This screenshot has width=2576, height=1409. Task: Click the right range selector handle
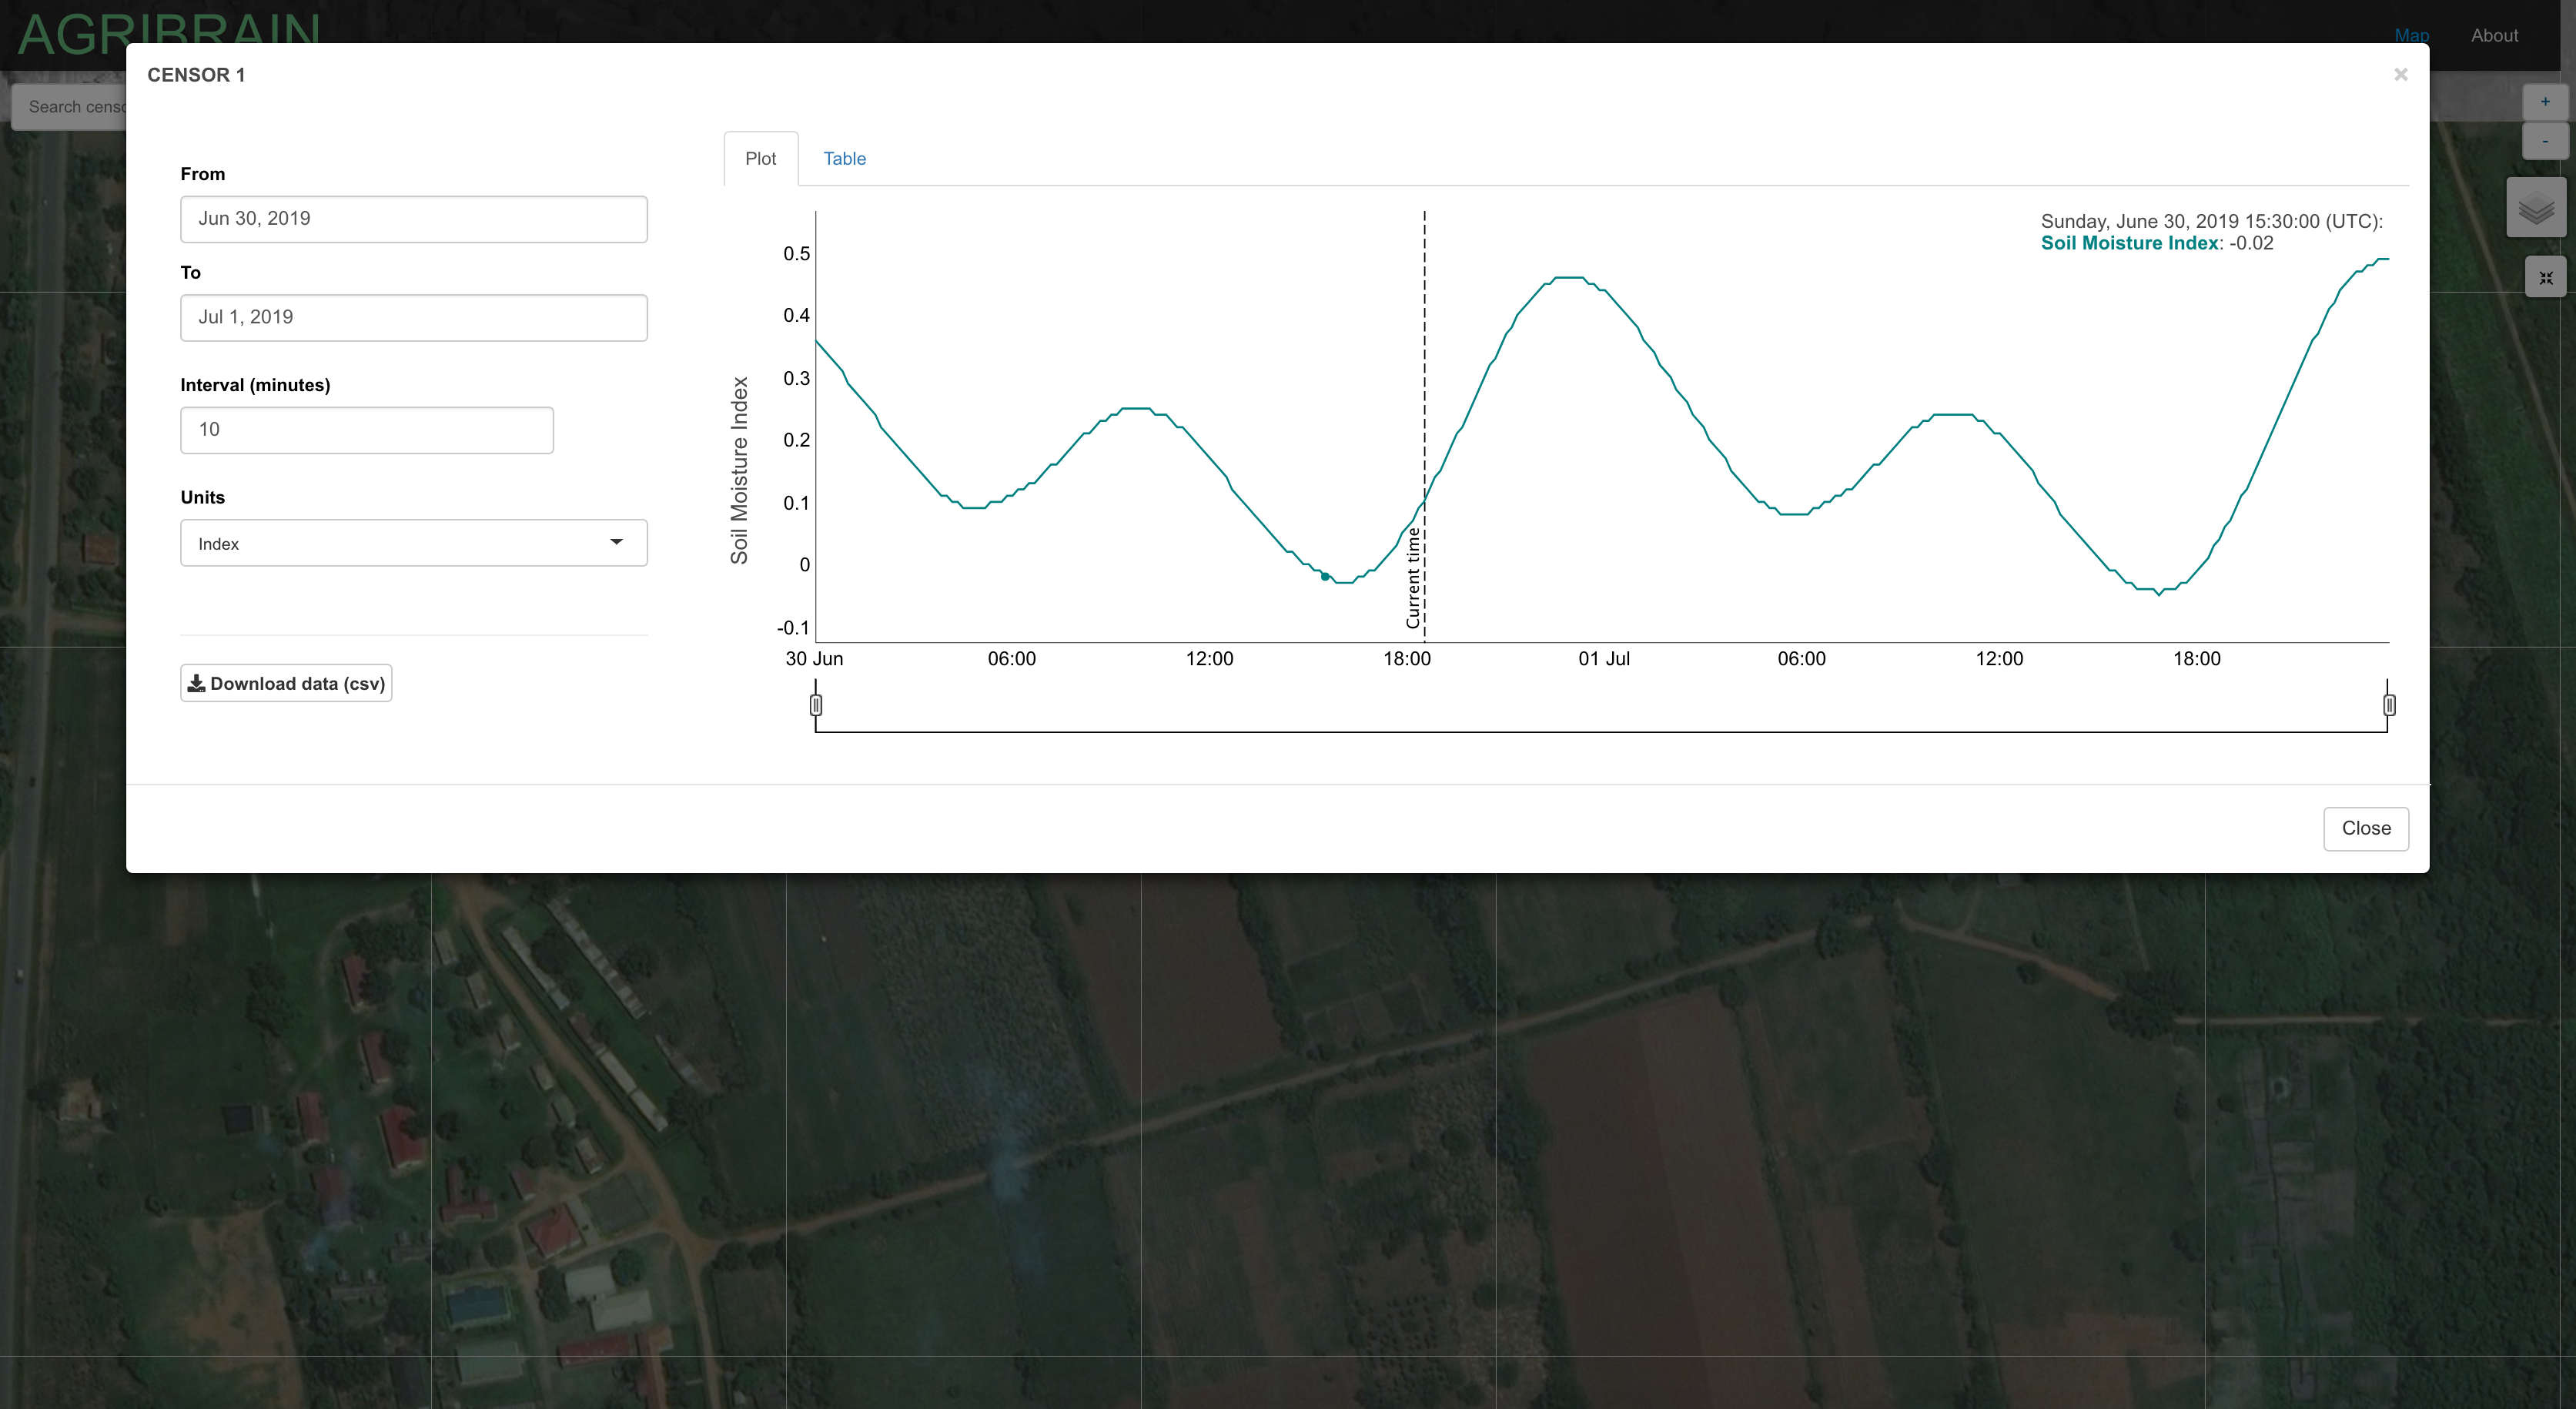(2389, 705)
